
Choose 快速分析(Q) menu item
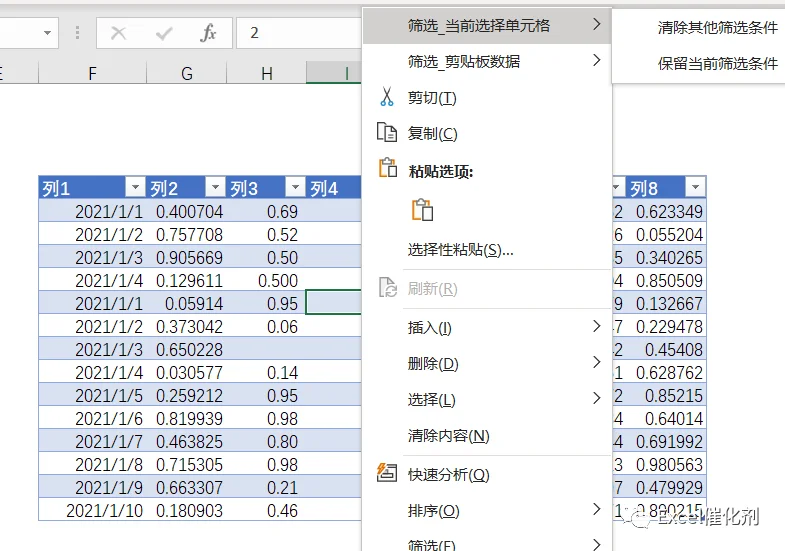tap(487, 474)
